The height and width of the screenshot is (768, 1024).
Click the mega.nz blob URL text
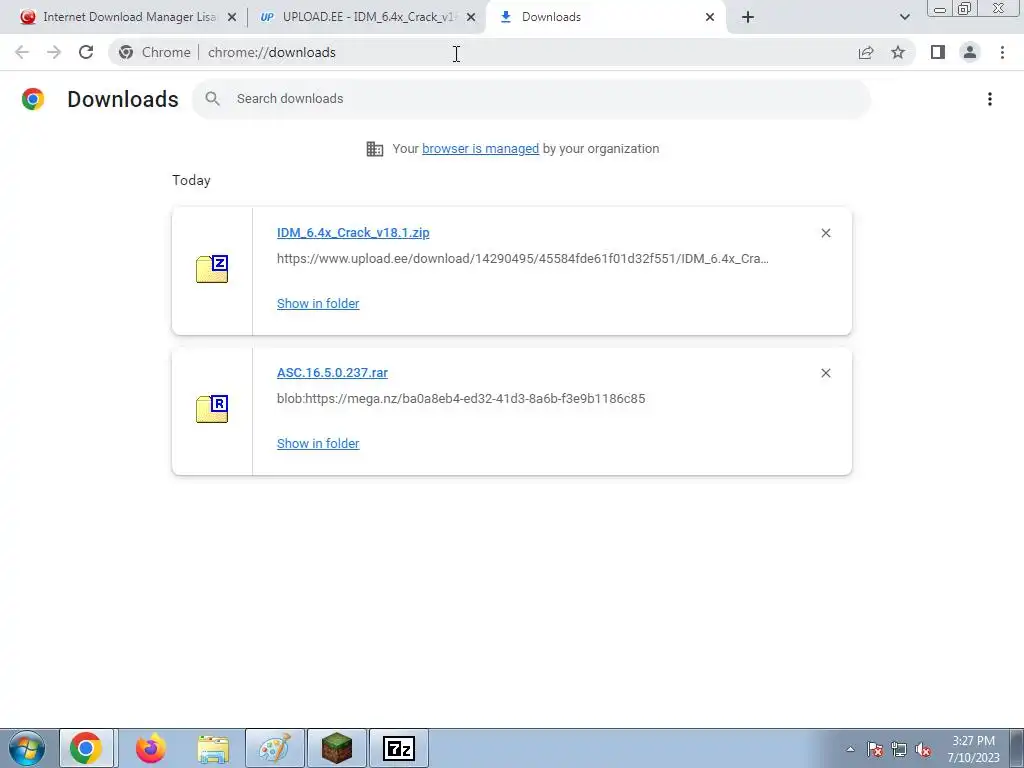coord(461,398)
